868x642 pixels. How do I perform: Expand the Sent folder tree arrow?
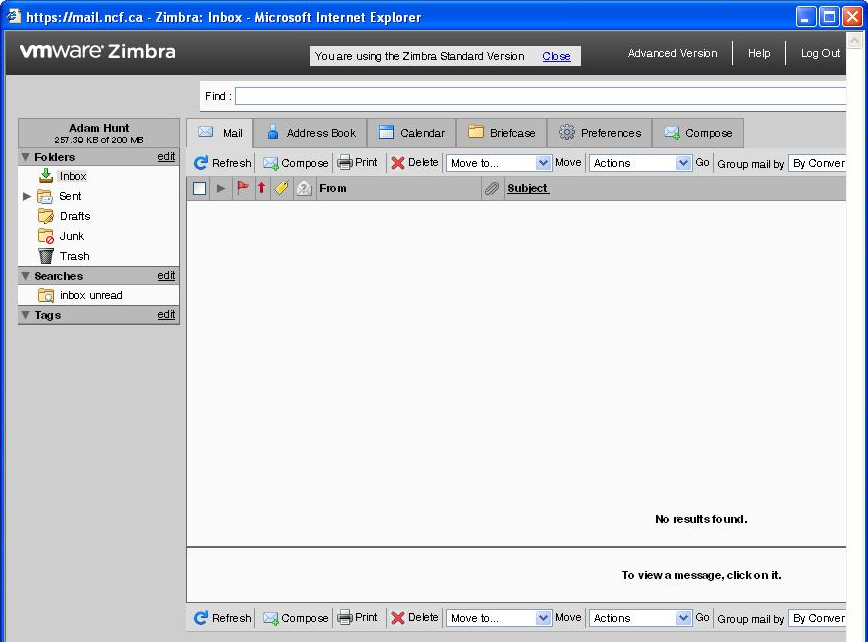click(x=27, y=197)
